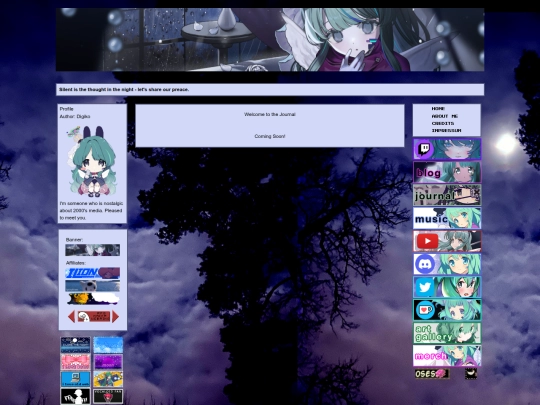Open the Twitter bird banner link

(x=447, y=287)
